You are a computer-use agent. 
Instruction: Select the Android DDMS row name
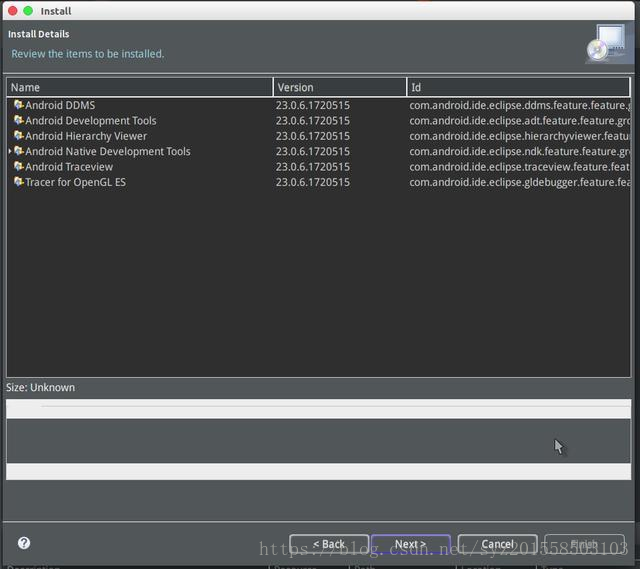click(x=60, y=105)
